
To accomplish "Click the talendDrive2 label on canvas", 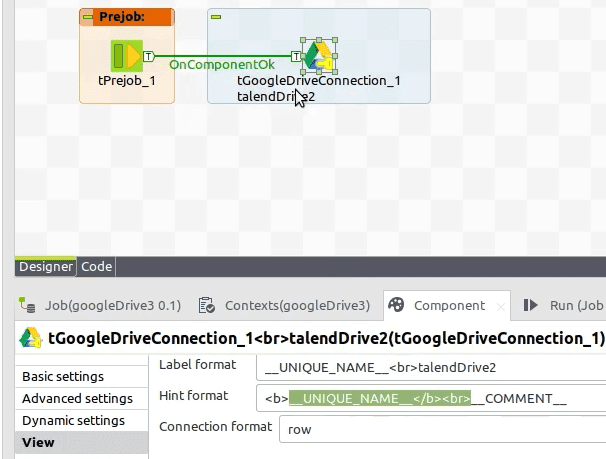I will pos(276,97).
